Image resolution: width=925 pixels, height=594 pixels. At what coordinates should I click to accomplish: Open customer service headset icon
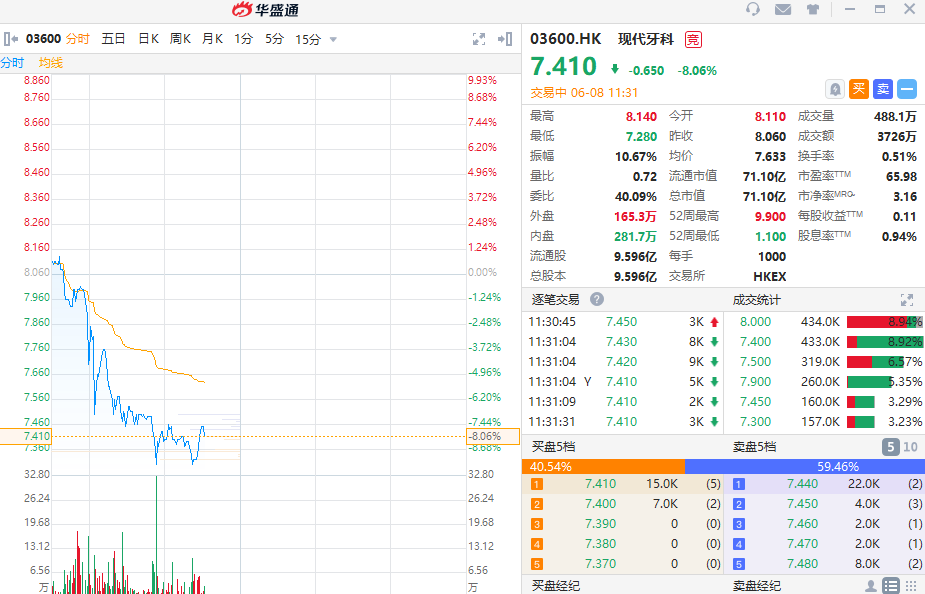(753, 9)
